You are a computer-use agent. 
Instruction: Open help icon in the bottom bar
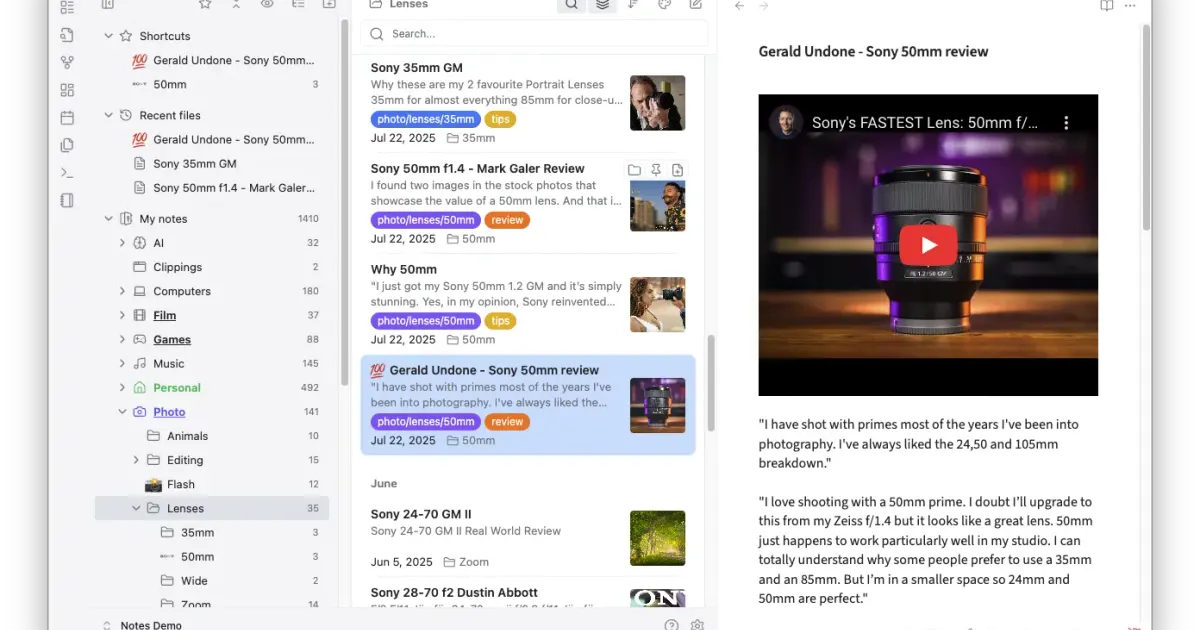click(672, 625)
